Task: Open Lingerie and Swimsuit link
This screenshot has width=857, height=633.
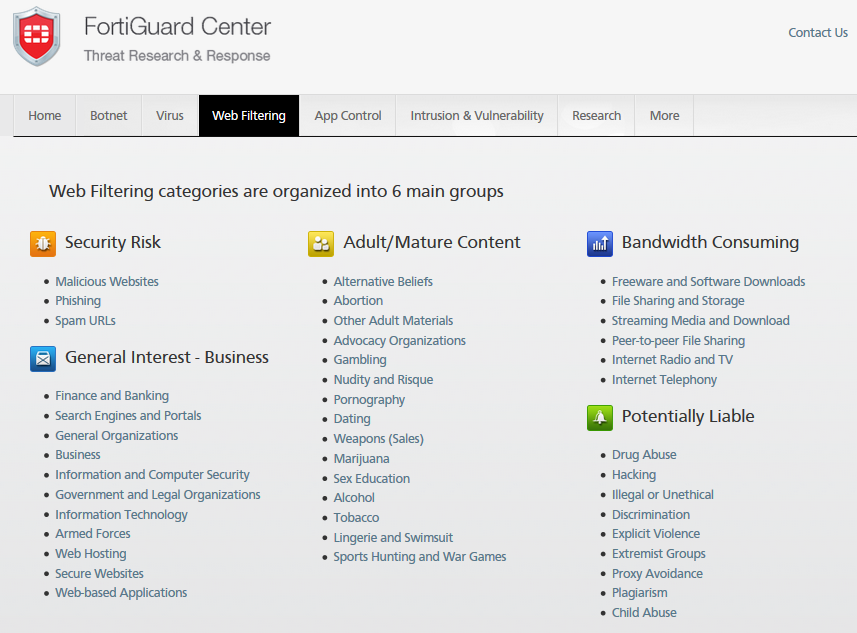Action: tap(393, 538)
